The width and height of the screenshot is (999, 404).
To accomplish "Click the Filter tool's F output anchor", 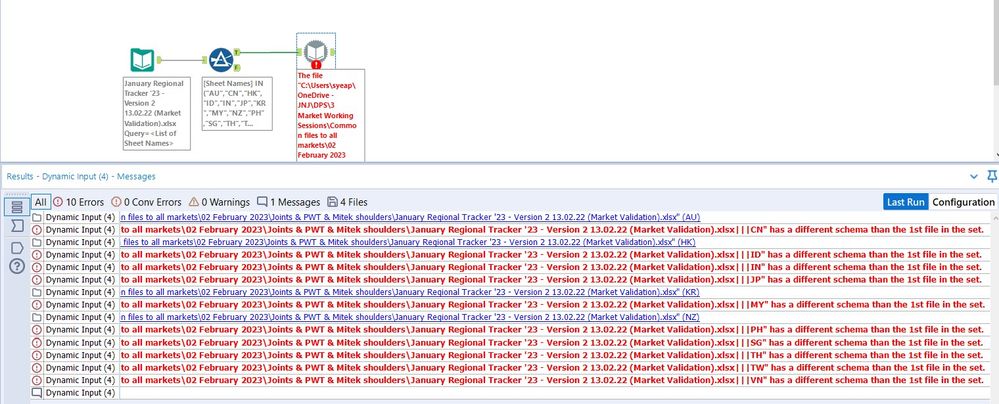I will tap(237, 68).
